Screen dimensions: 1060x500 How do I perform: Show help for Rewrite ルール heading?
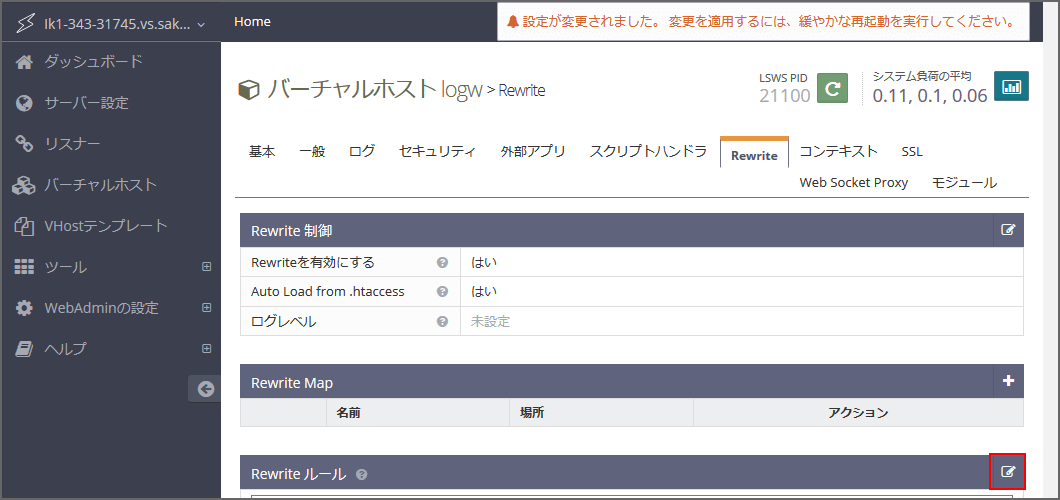(362, 474)
